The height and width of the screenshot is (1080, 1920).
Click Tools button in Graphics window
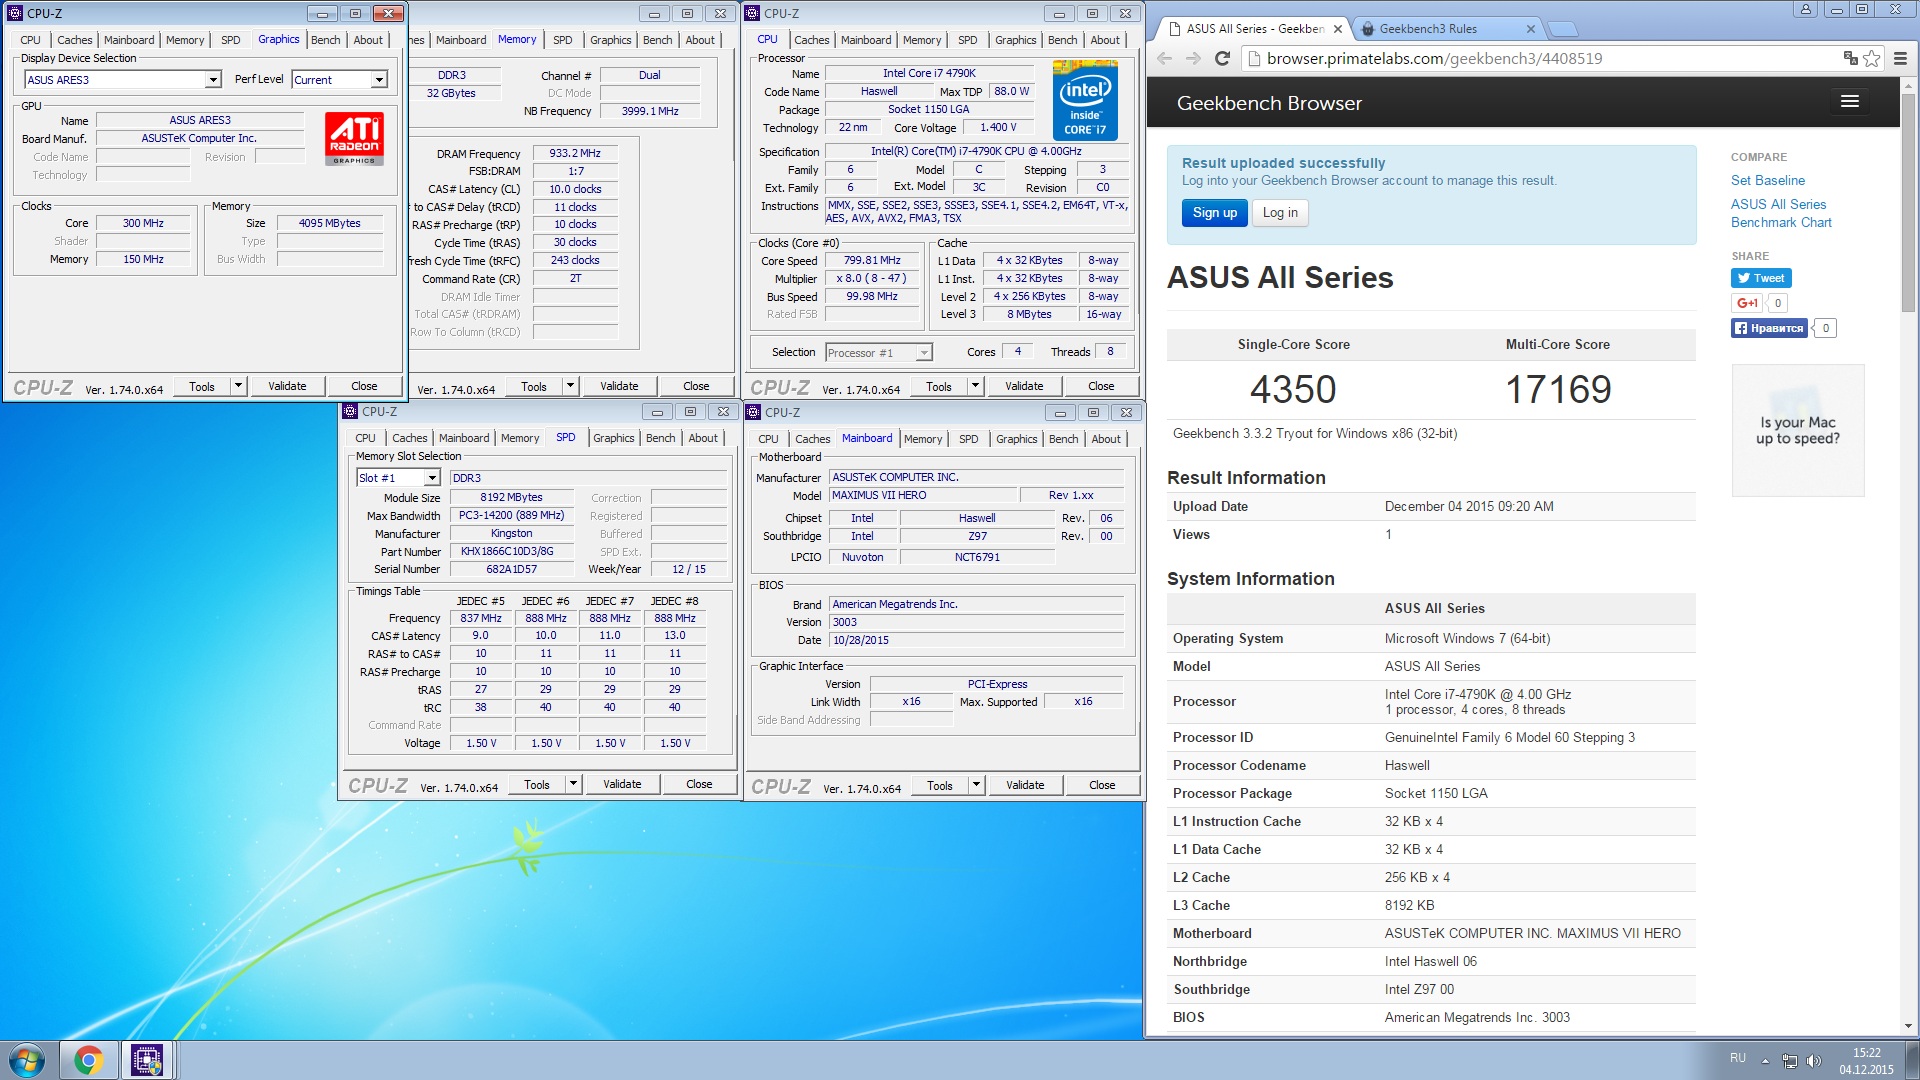pyautogui.click(x=202, y=386)
